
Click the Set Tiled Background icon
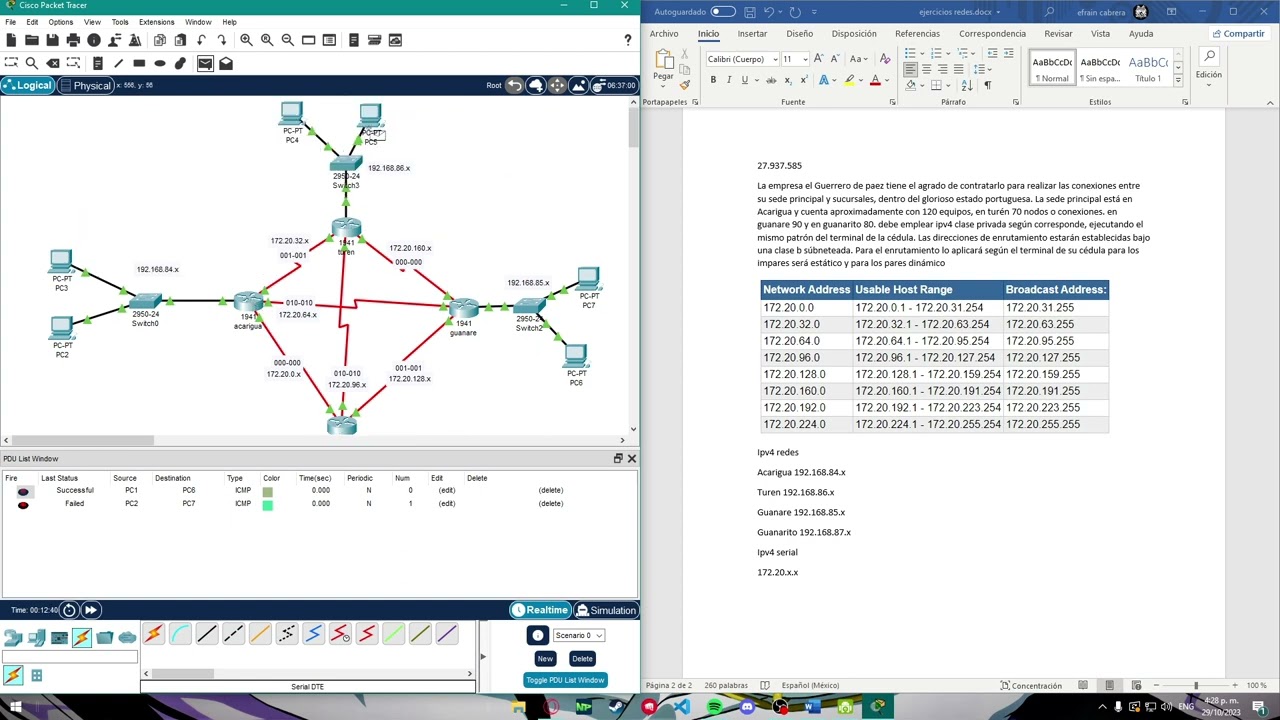(578, 85)
